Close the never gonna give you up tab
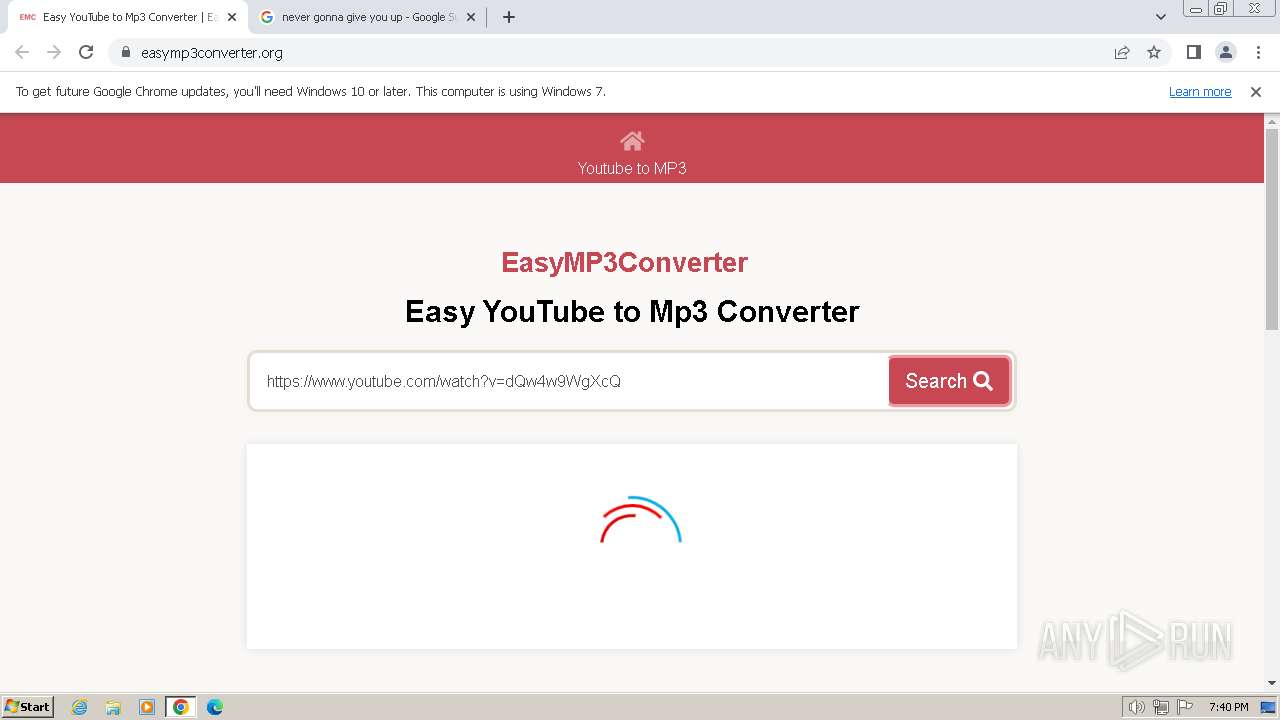This screenshot has width=1280, height=720. click(471, 17)
